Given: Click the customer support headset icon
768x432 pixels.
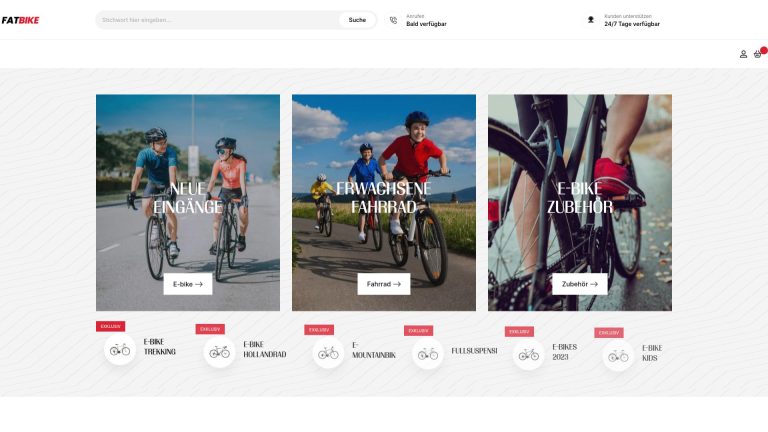Looking at the screenshot, I should pos(591,20).
